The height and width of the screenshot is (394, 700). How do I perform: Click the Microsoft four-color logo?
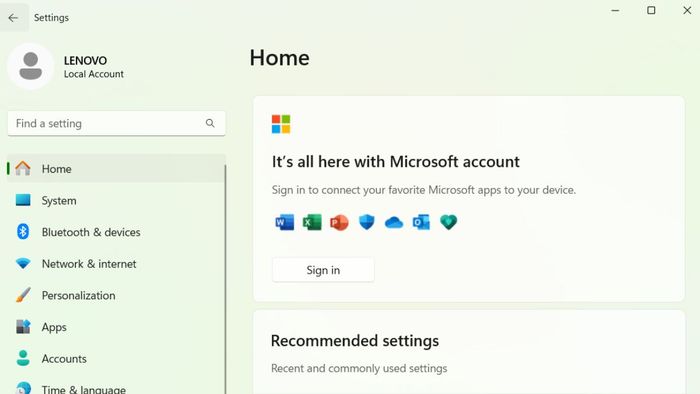click(281, 124)
